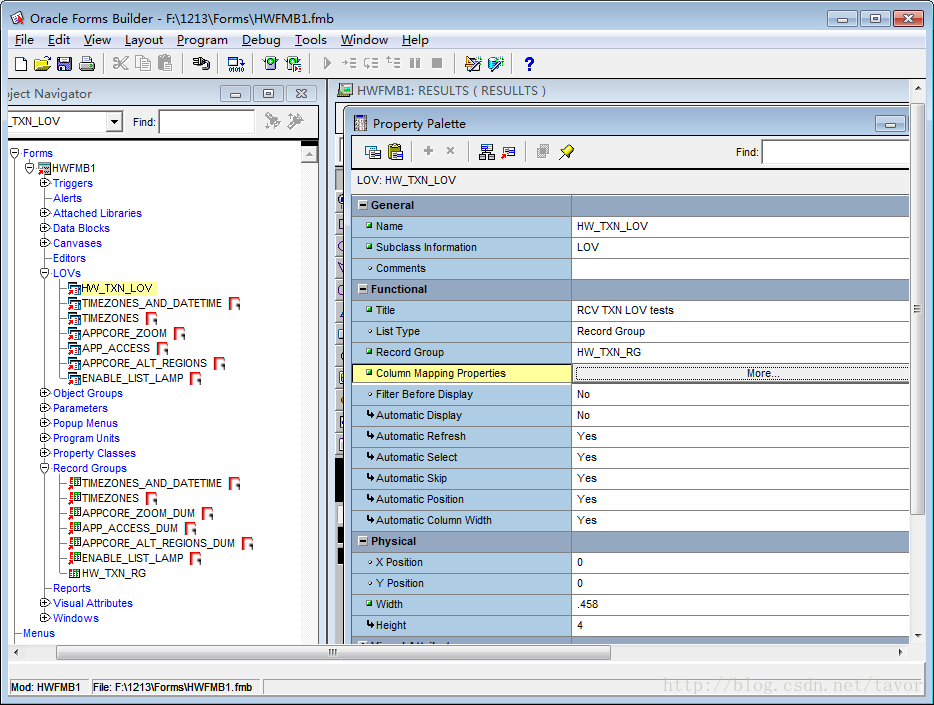Collapse the Functional property group
The height and width of the screenshot is (705, 934).
point(363,289)
